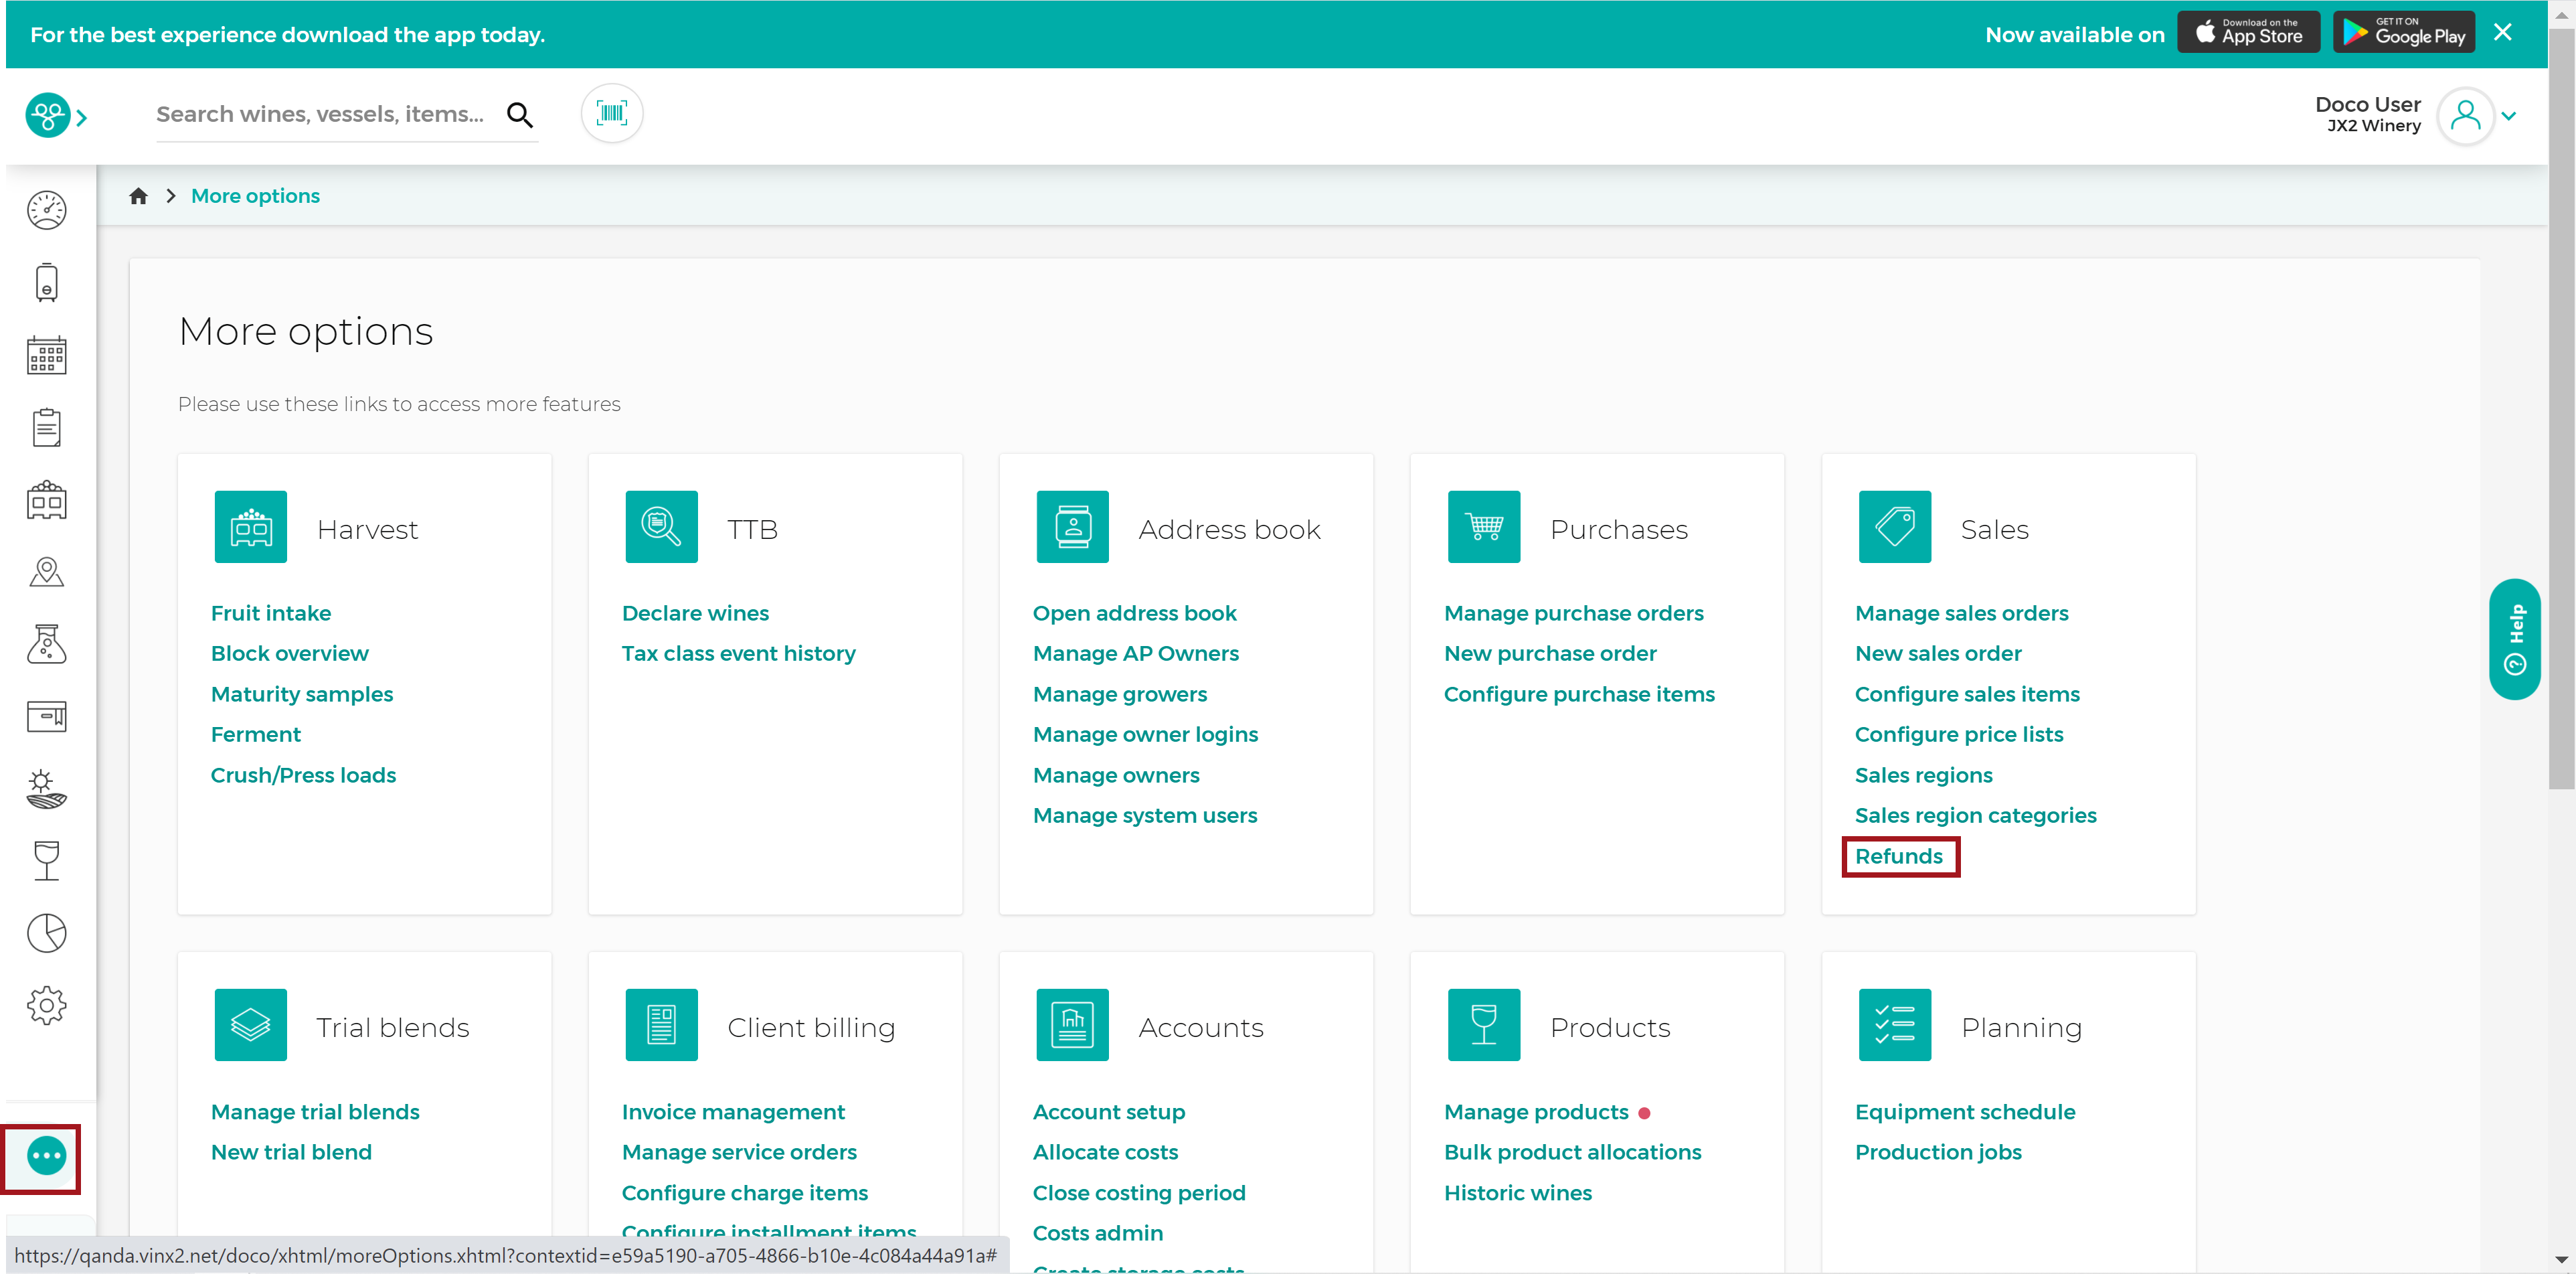Click the More options ellipsis button
The width and height of the screenshot is (2576, 1274).
47,1156
